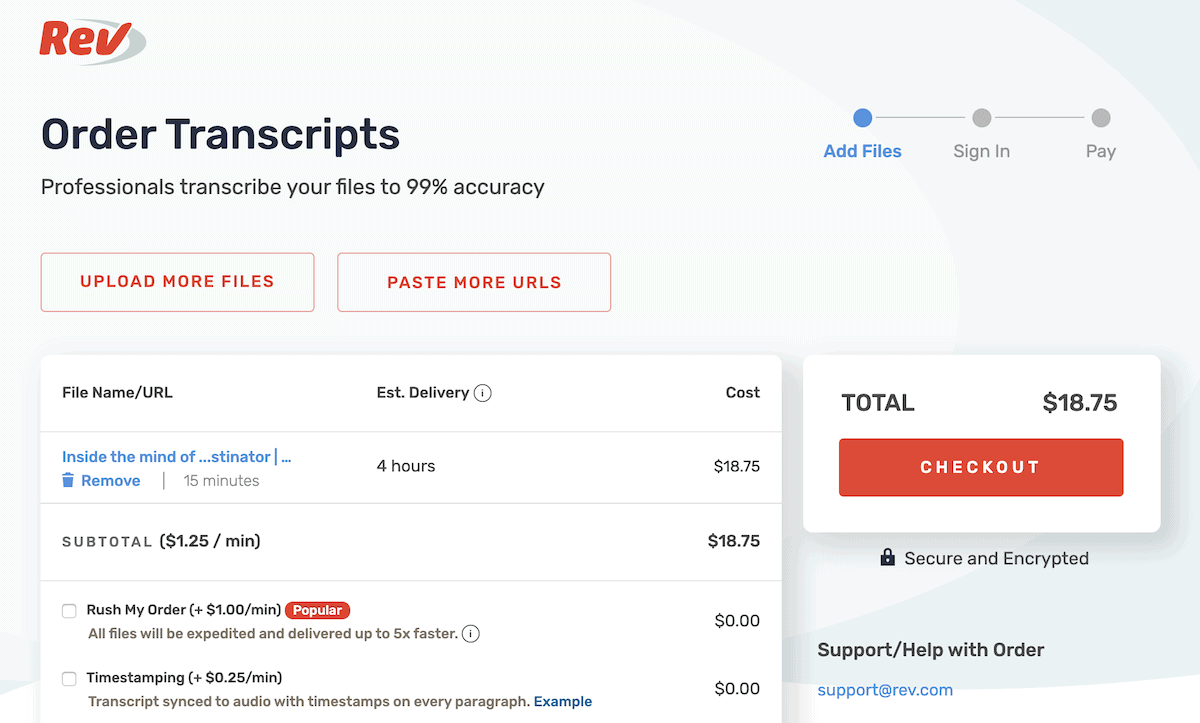Click the Sign In step circle

coord(981,118)
